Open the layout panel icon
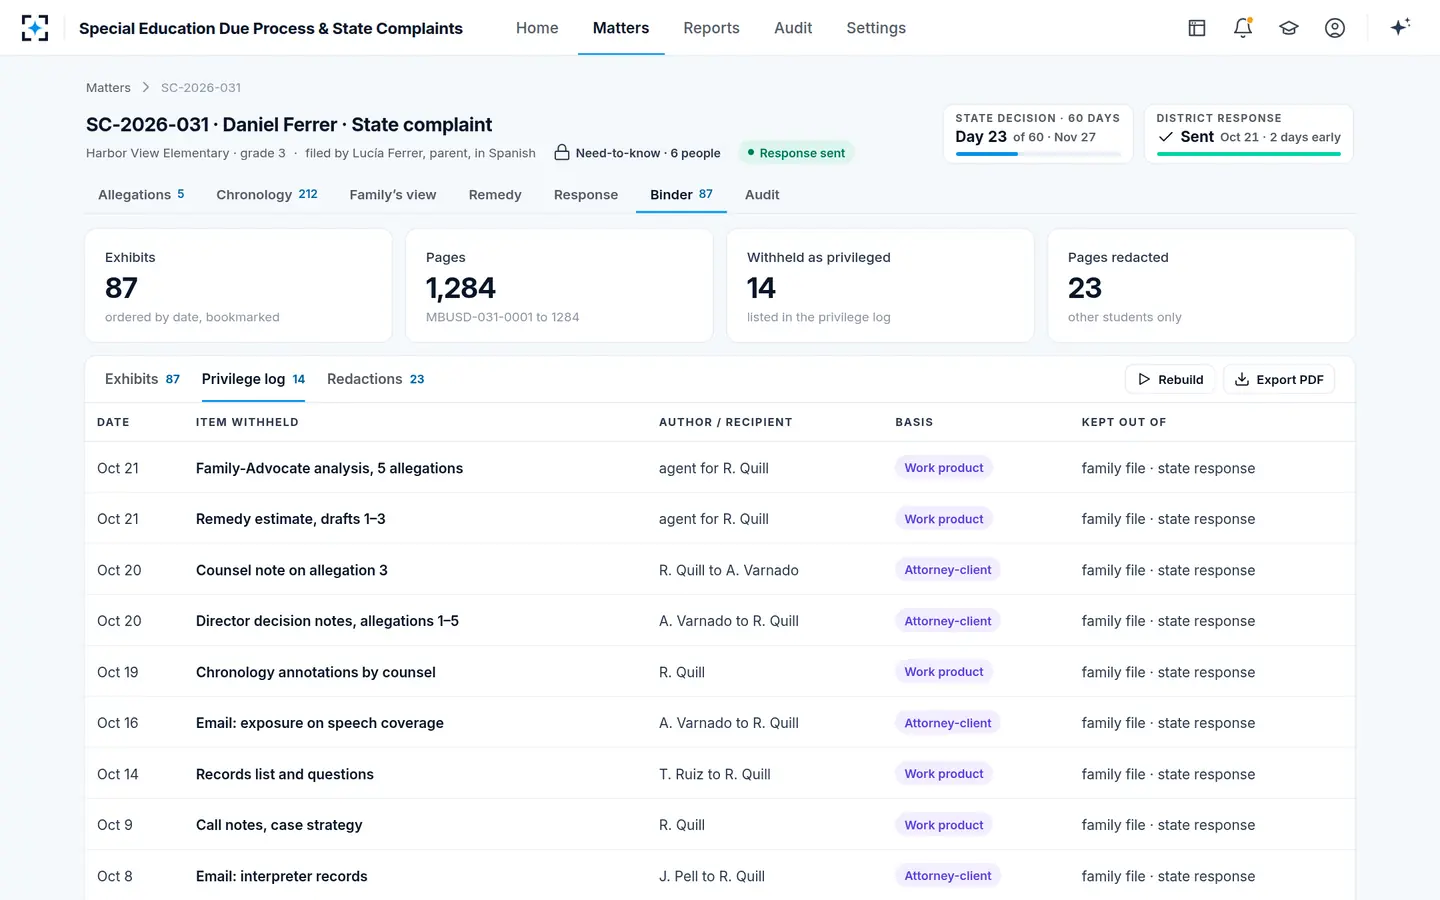This screenshot has width=1440, height=900. click(1197, 28)
